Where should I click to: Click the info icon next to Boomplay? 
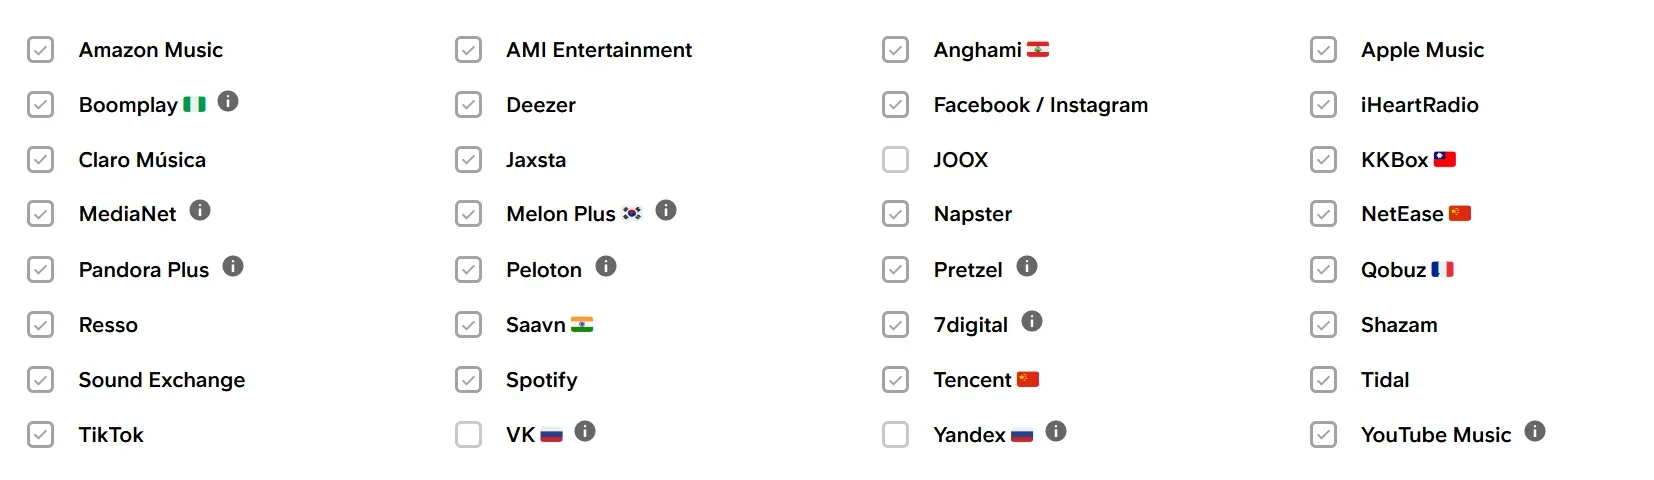tap(228, 101)
